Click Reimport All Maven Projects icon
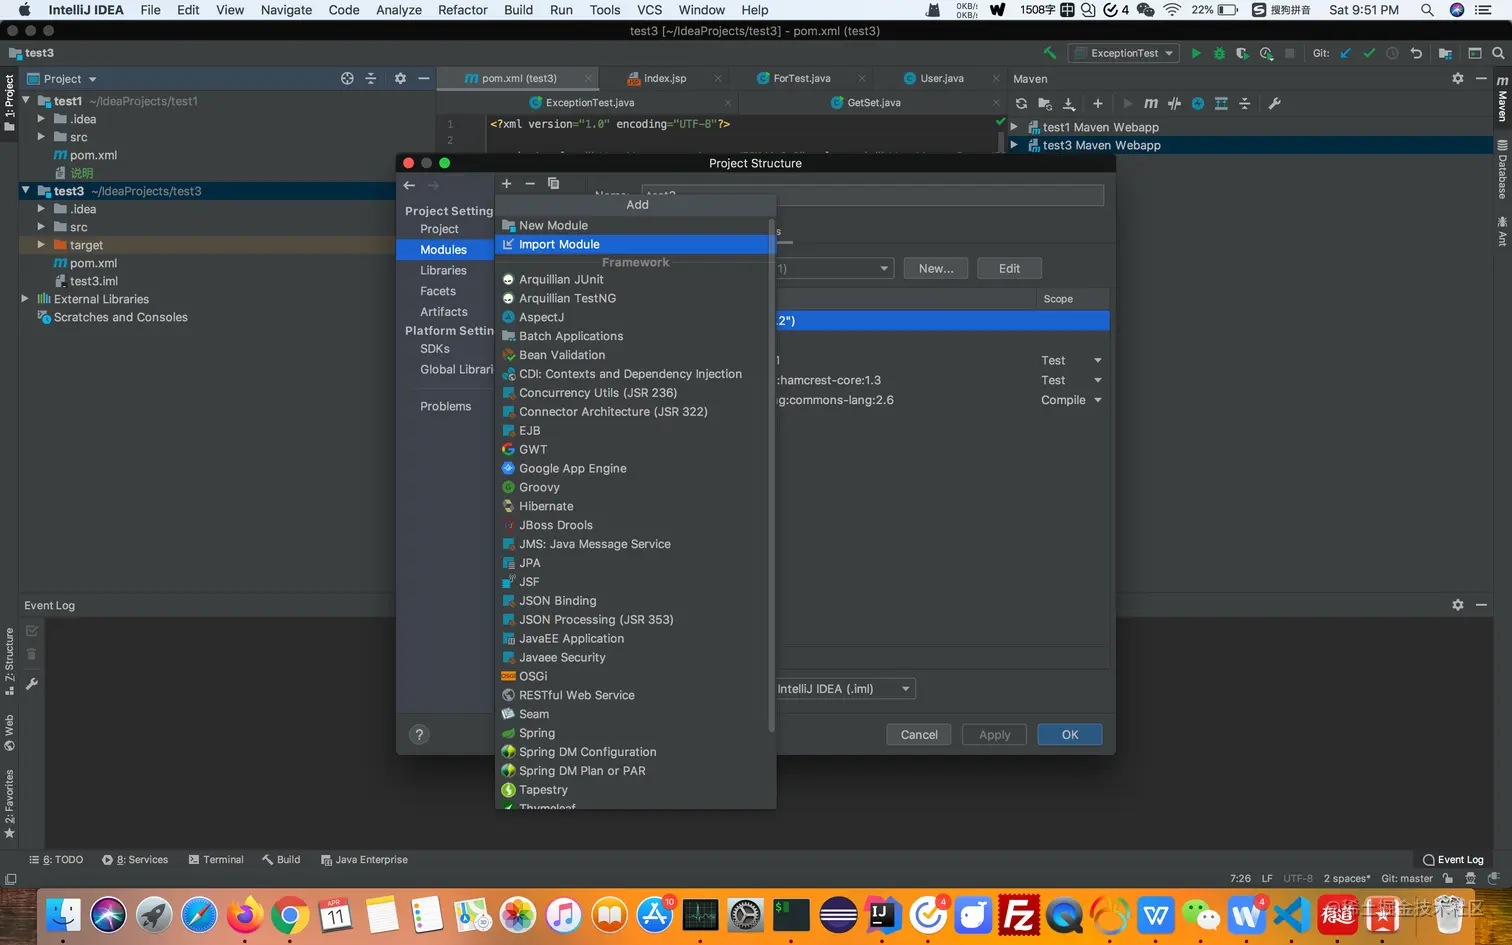The width and height of the screenshot is (1512, 945). pos(1021,103)
